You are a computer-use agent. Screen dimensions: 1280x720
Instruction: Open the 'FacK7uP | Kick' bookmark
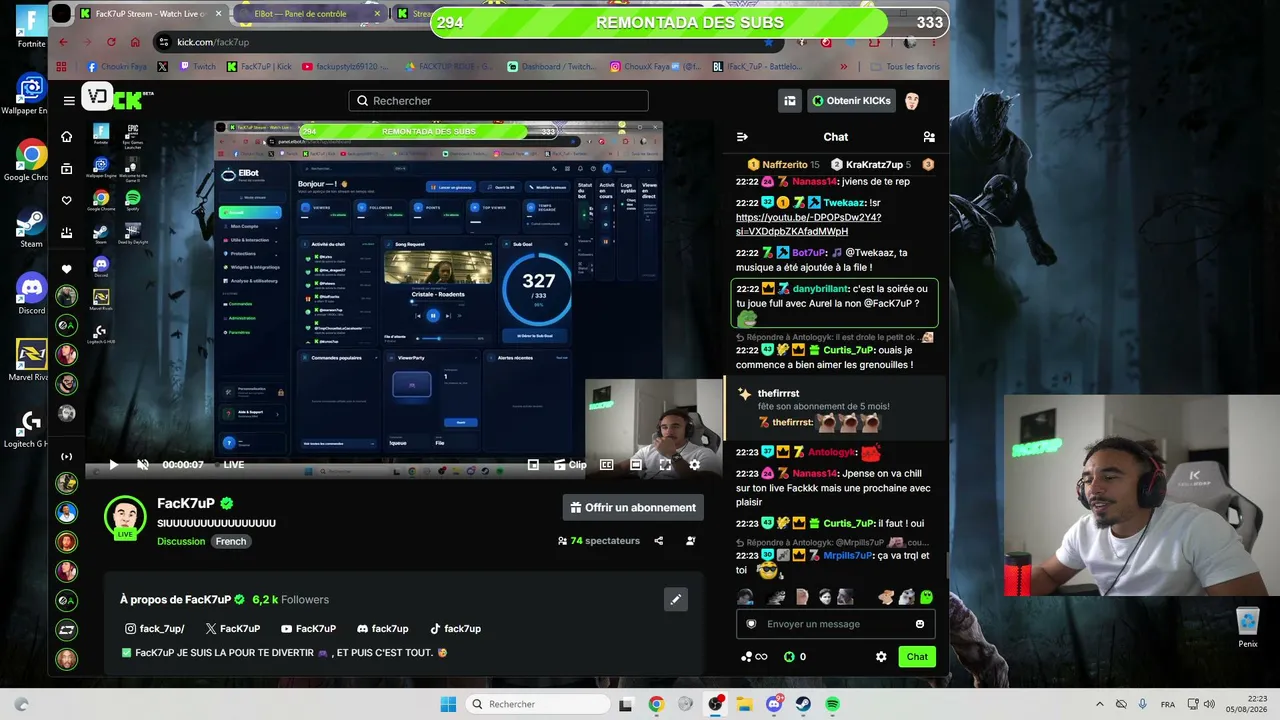pyautogui.click(x=260, y=67)
